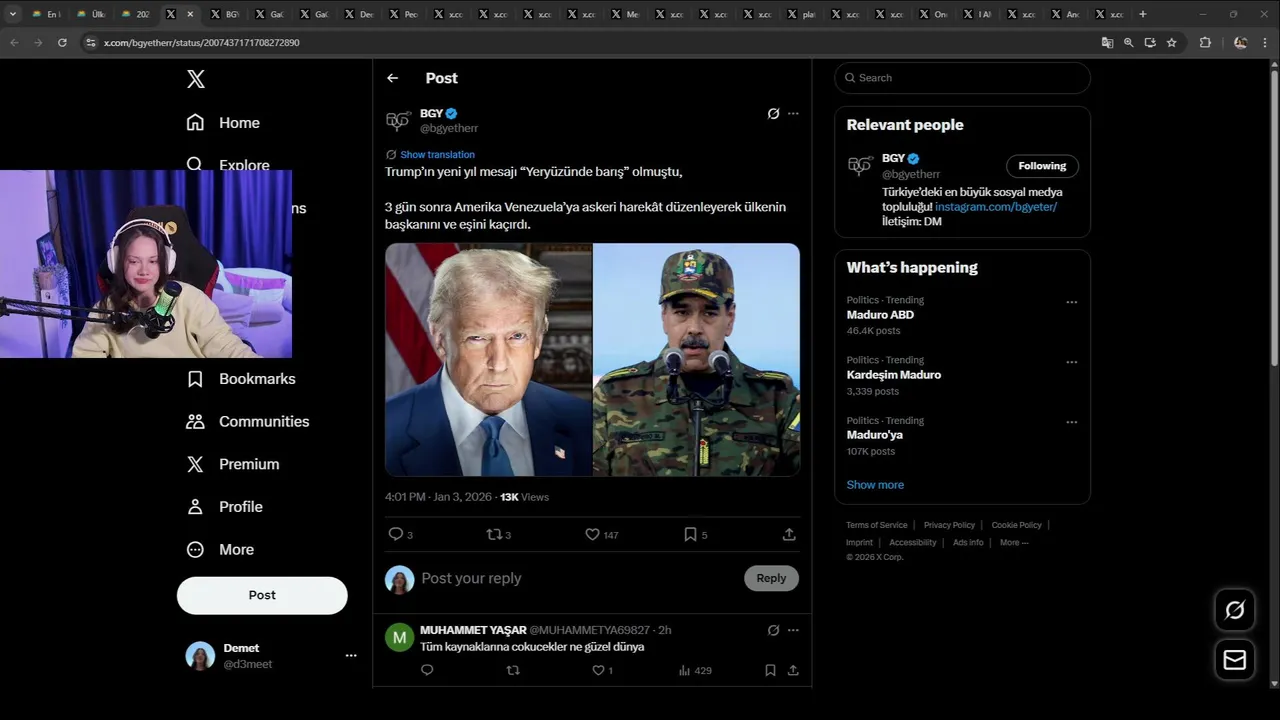Click the Following button for BGY
Screen dimensions: 1280x720
point(1042,166)
